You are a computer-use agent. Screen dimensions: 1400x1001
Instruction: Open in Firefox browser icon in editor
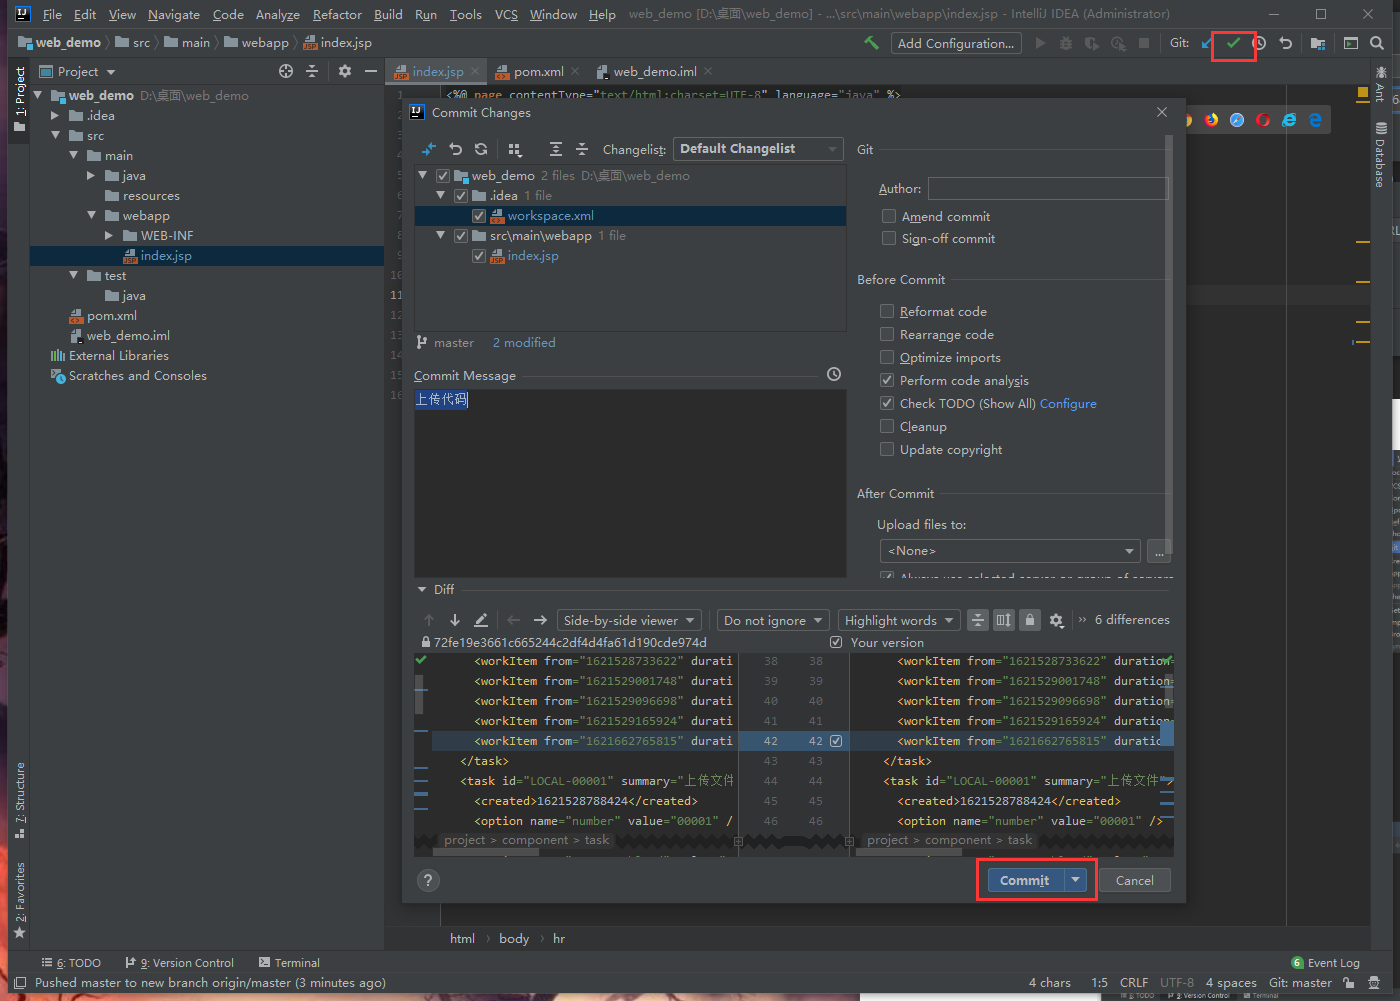pos(1211,120)
